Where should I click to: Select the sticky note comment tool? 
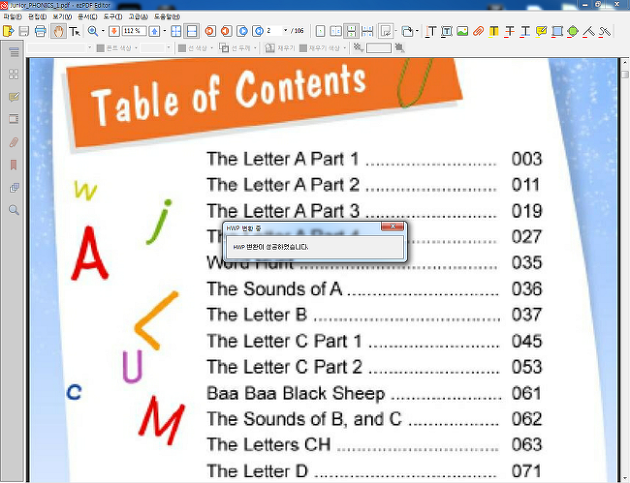(541, 31)
